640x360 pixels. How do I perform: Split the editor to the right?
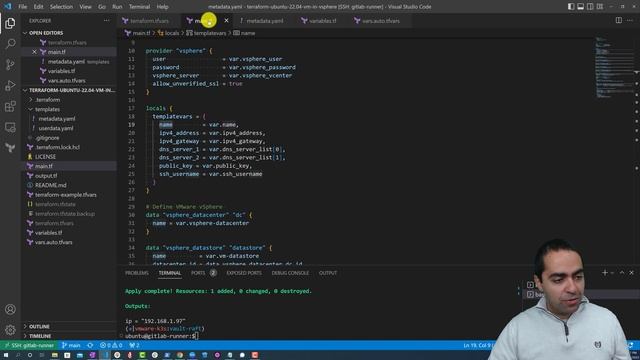619,20
